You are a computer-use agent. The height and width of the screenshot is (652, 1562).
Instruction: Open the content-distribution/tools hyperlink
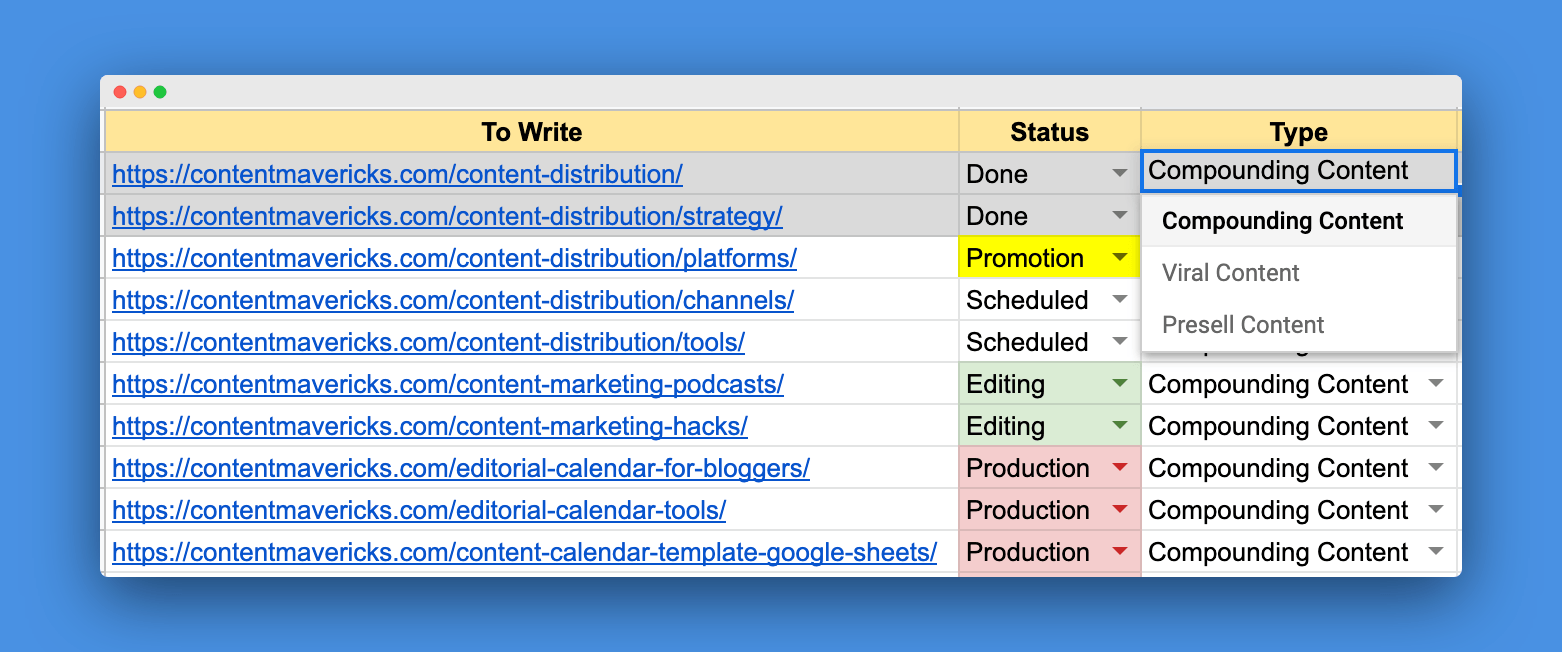(x=428, y=342)
